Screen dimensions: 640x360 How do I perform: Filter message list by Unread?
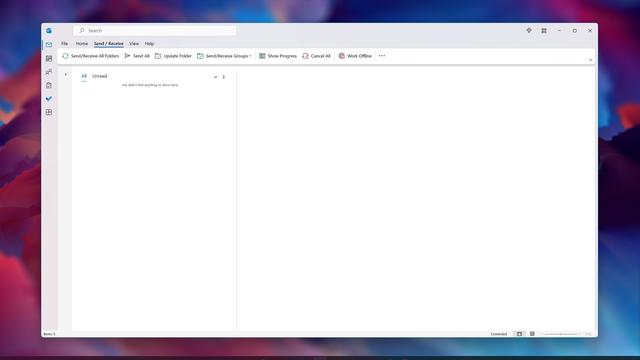[100, 76]
